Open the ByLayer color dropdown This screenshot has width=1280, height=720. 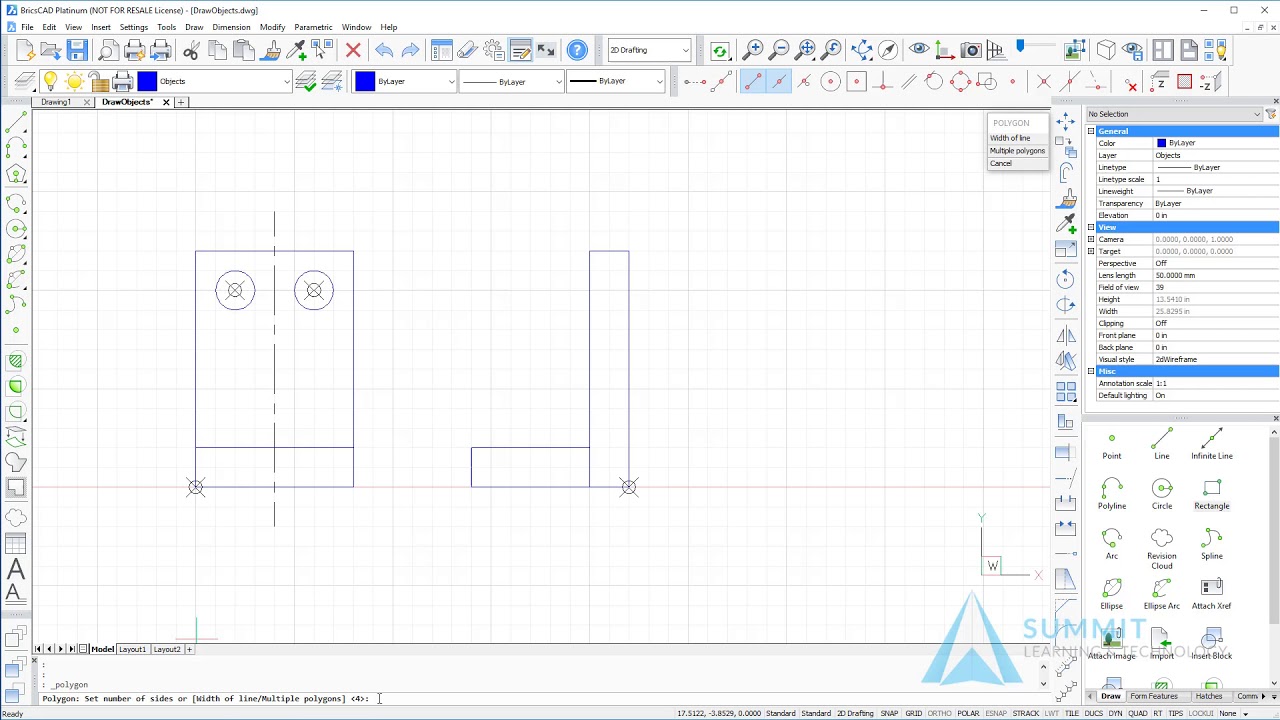[x=406, y=81]
